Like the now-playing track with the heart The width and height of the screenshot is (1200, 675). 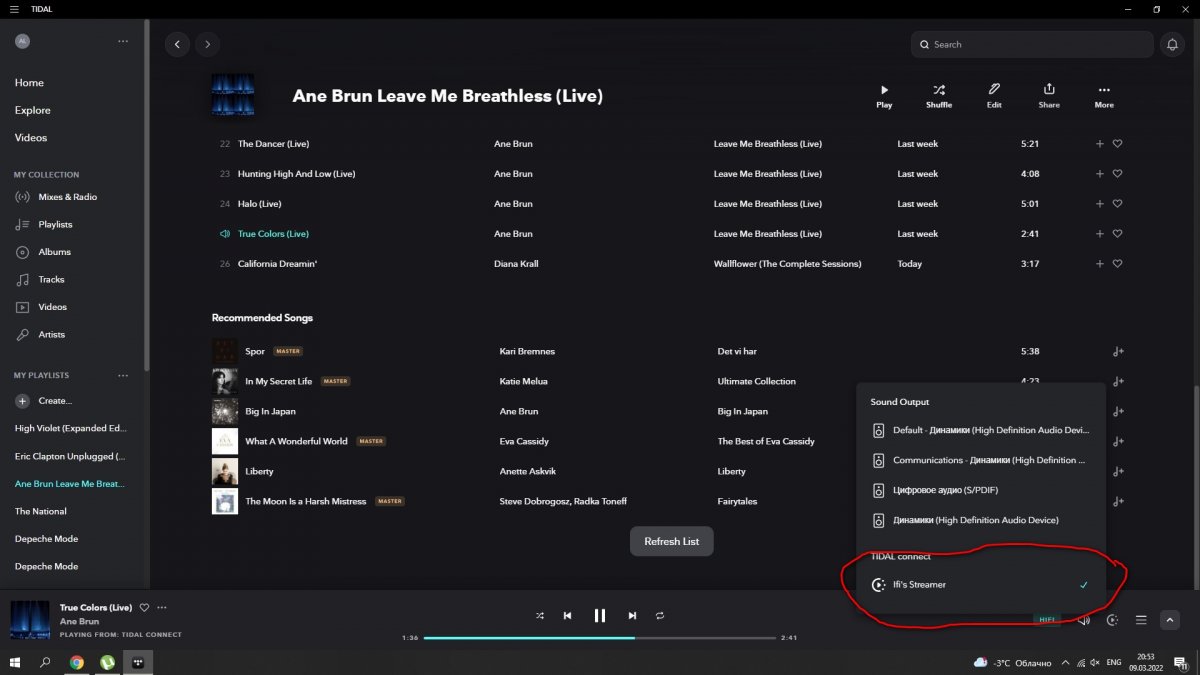[x=144, y=608]
